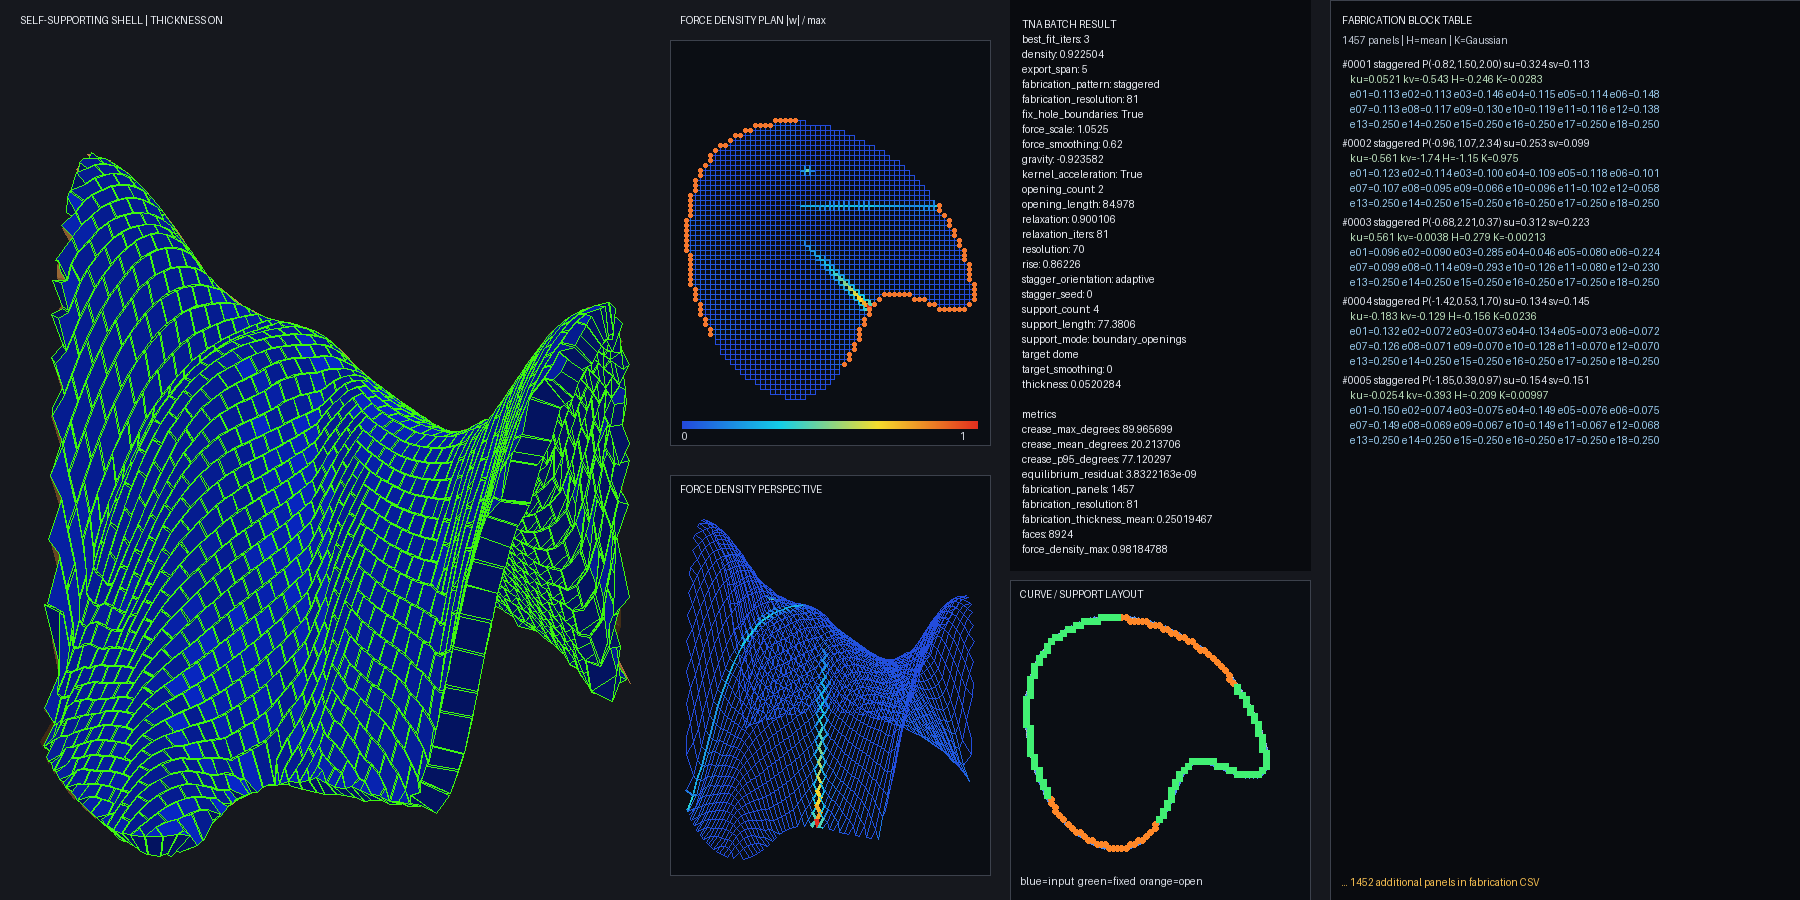Select thickness: 0.0520284 value

pyautogui.click(x=1071, y=384)
